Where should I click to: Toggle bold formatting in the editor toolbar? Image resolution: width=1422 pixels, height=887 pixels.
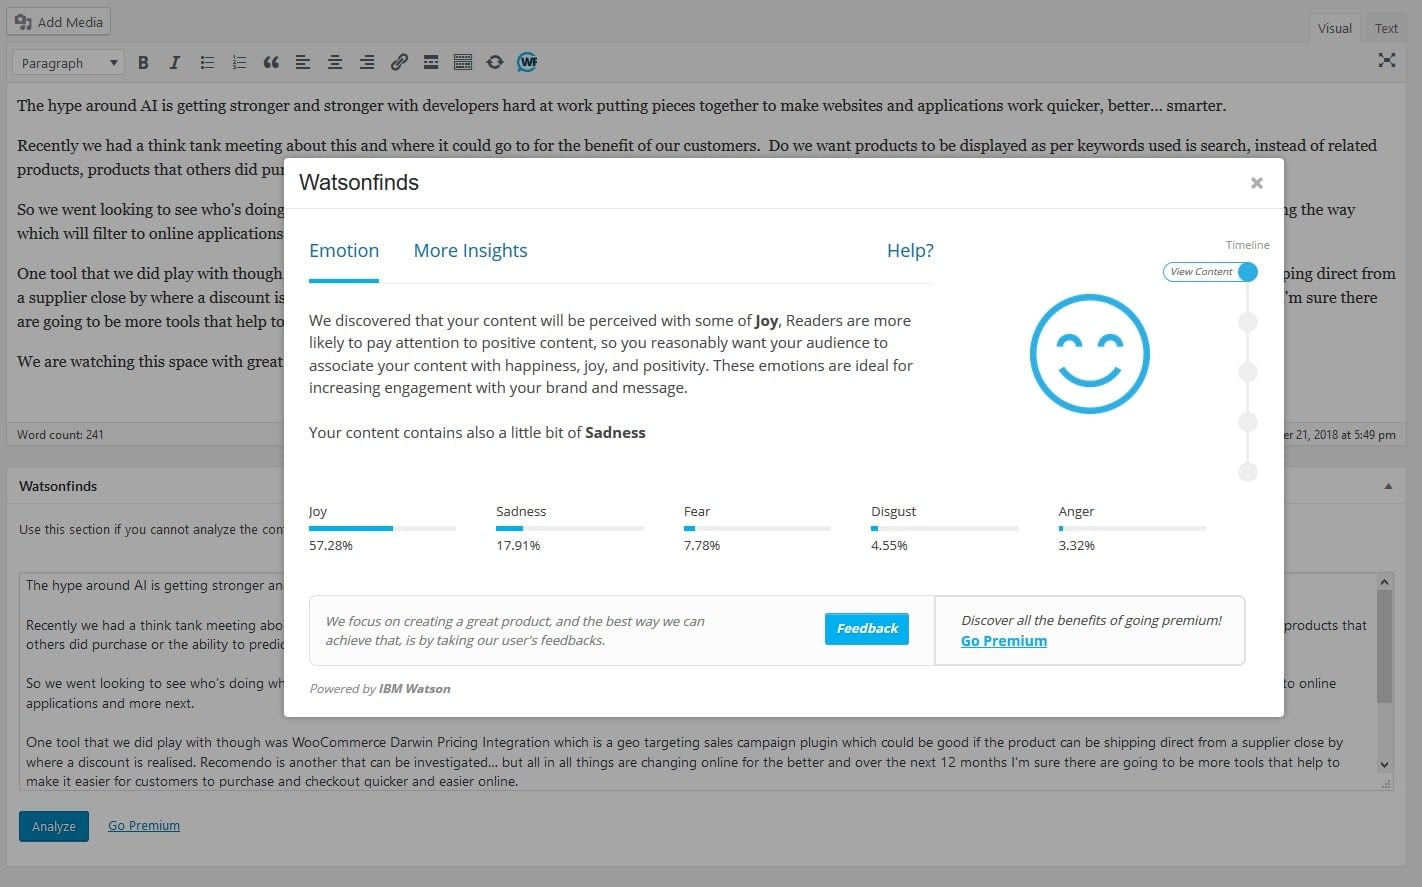(143, 63)
